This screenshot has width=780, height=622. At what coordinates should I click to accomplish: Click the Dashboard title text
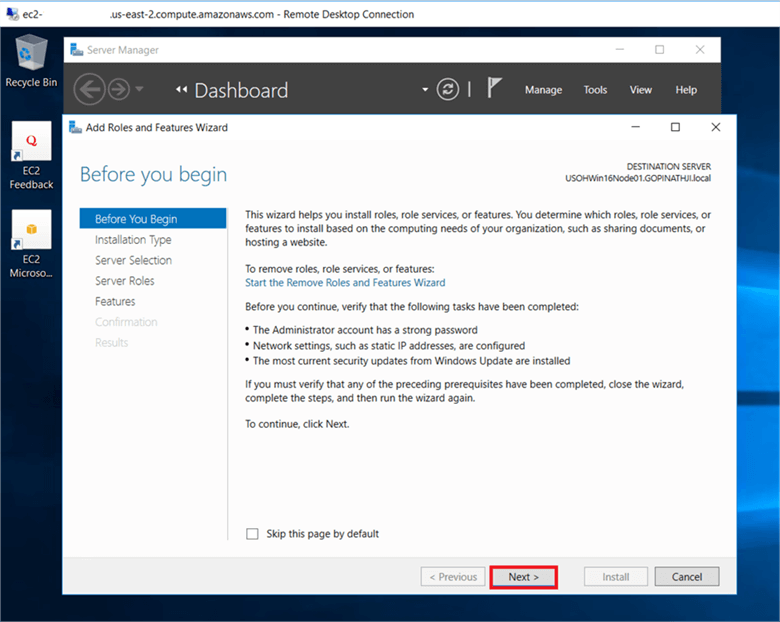(x=241, y=91)
